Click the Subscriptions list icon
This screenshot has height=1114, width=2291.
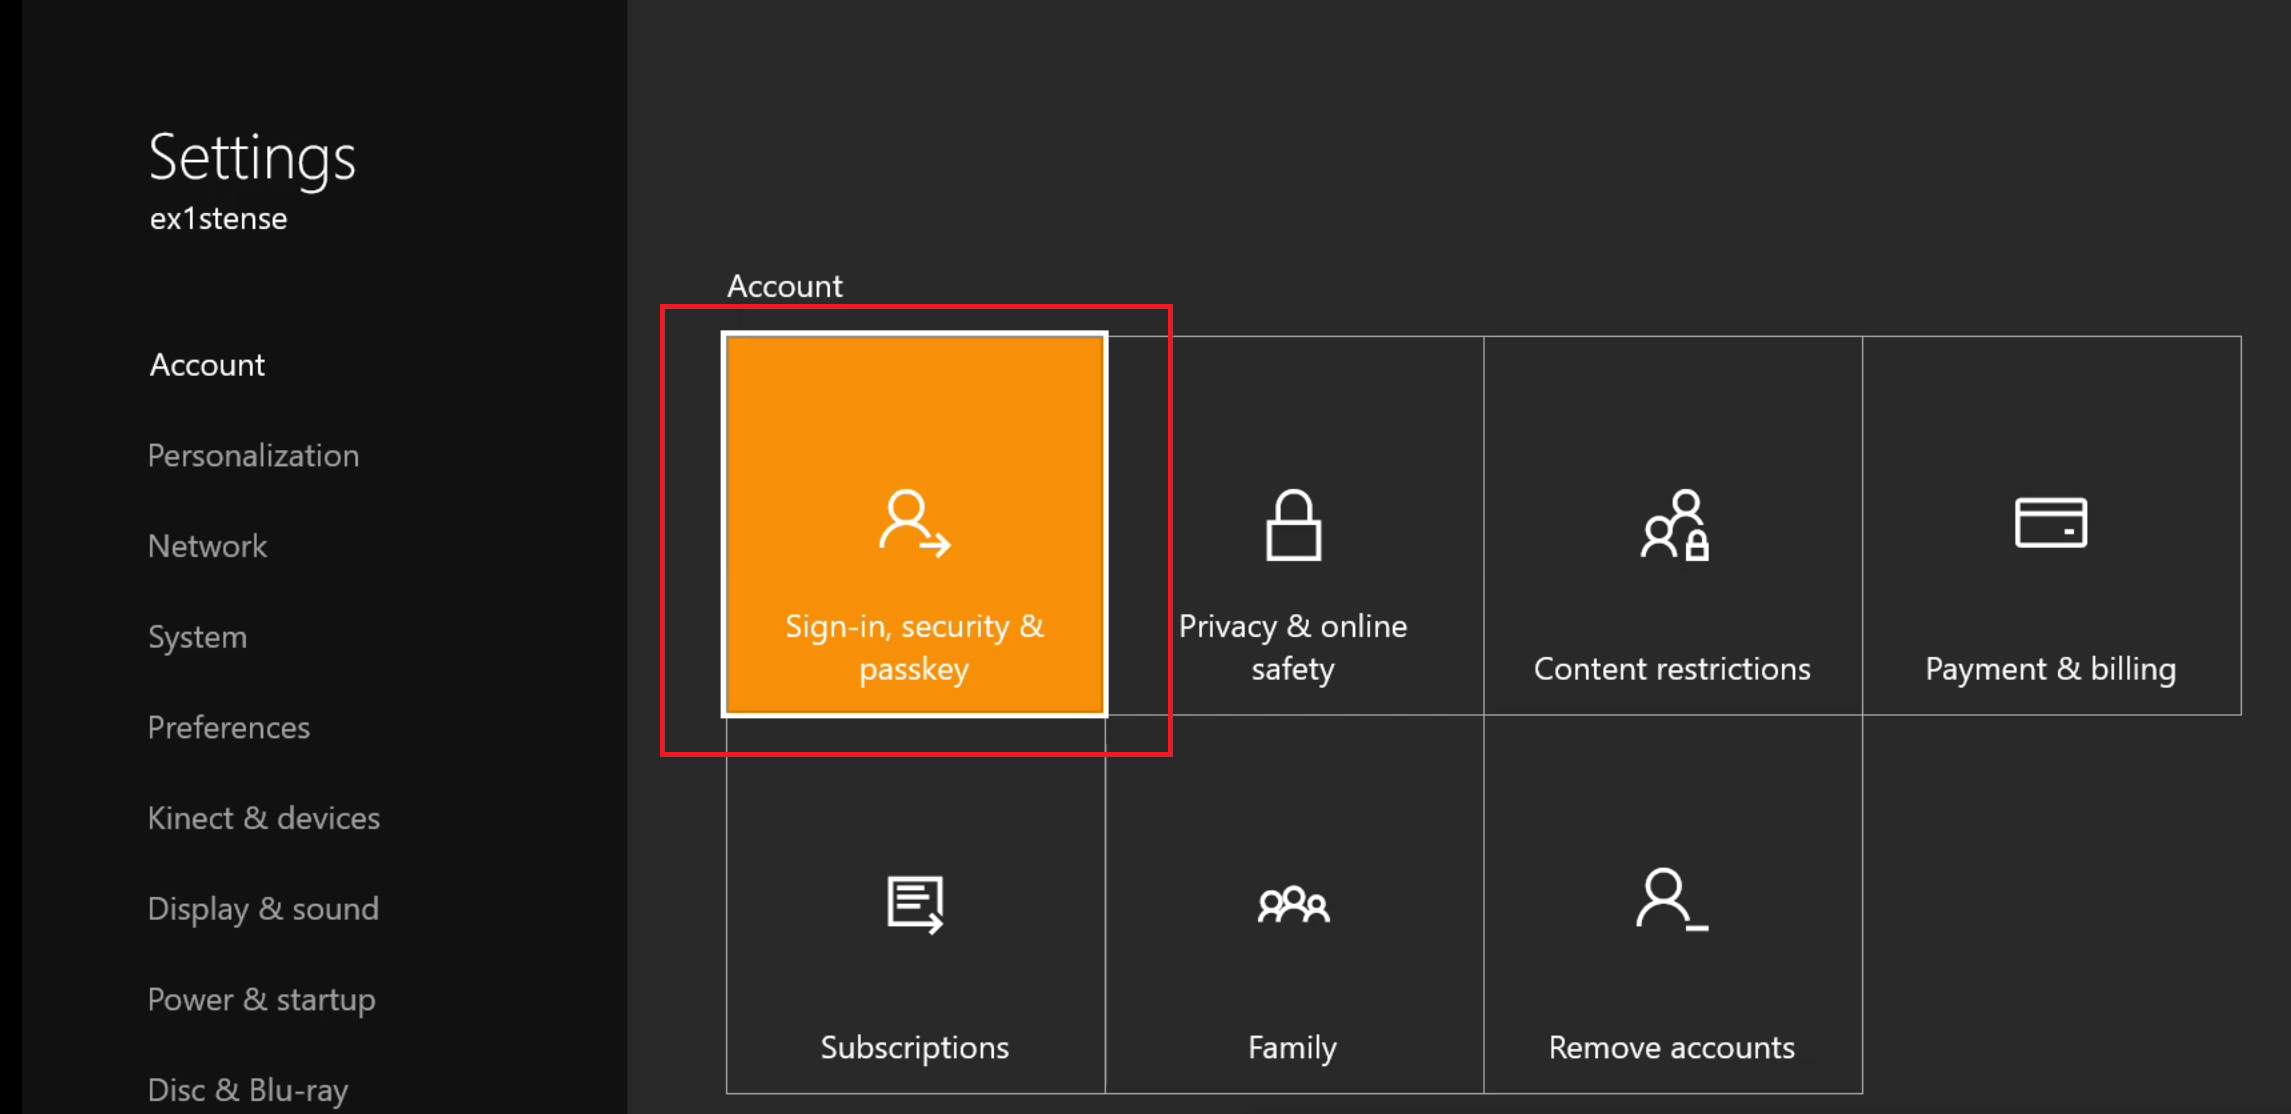point(914,904)
